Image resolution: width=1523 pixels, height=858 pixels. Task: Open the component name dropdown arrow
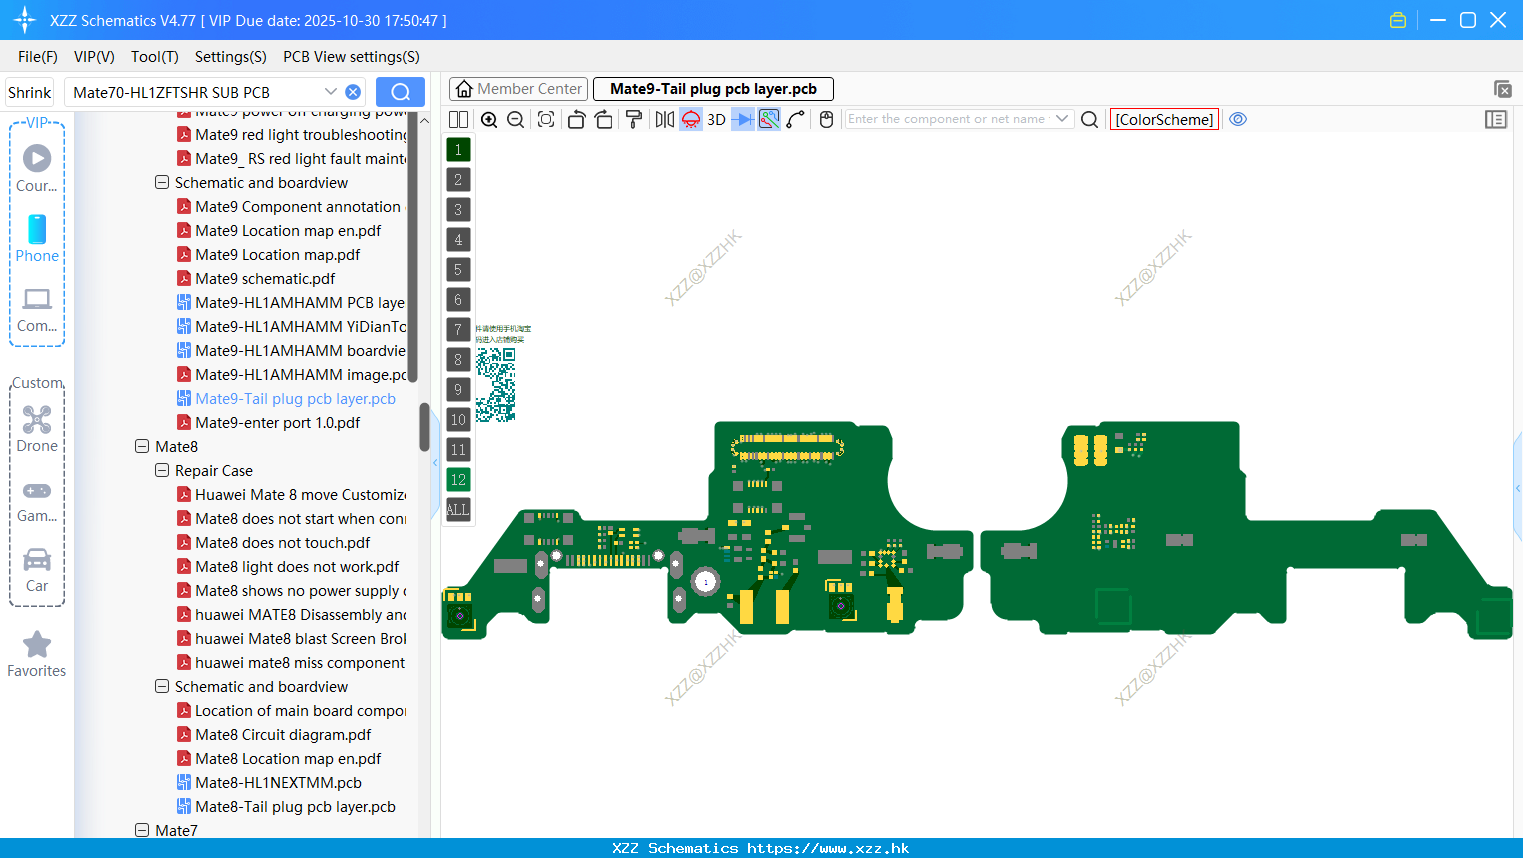pos(1062,119)
